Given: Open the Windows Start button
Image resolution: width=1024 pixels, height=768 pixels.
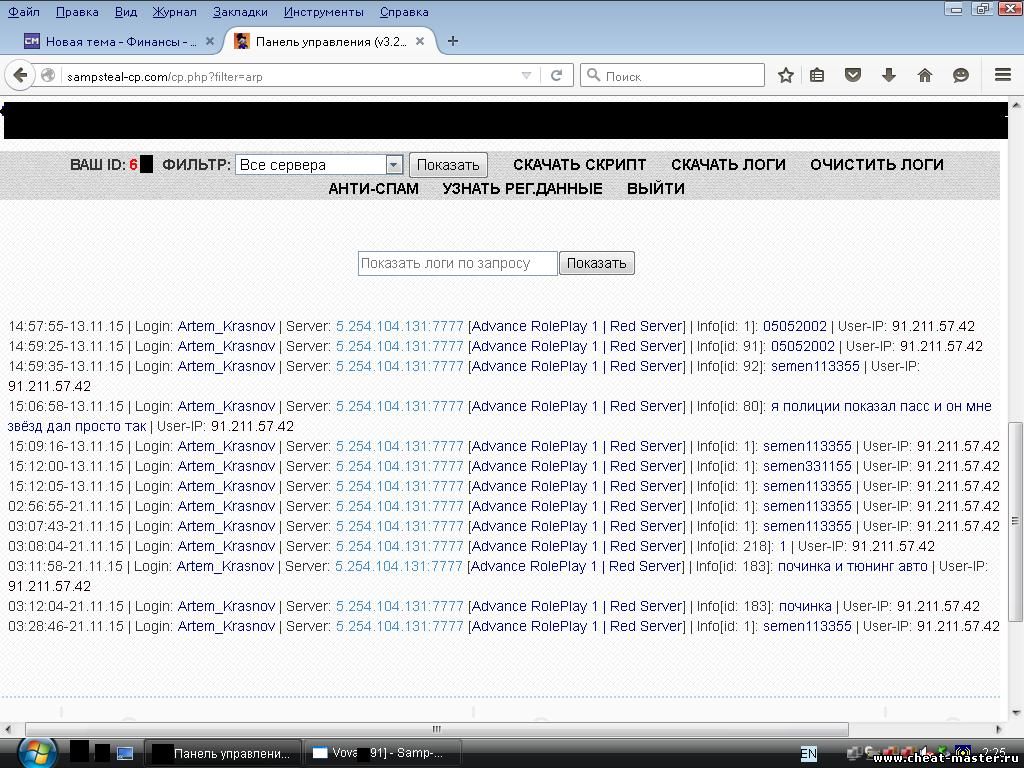Looking at the screenshot, I should tap(36, 752).
